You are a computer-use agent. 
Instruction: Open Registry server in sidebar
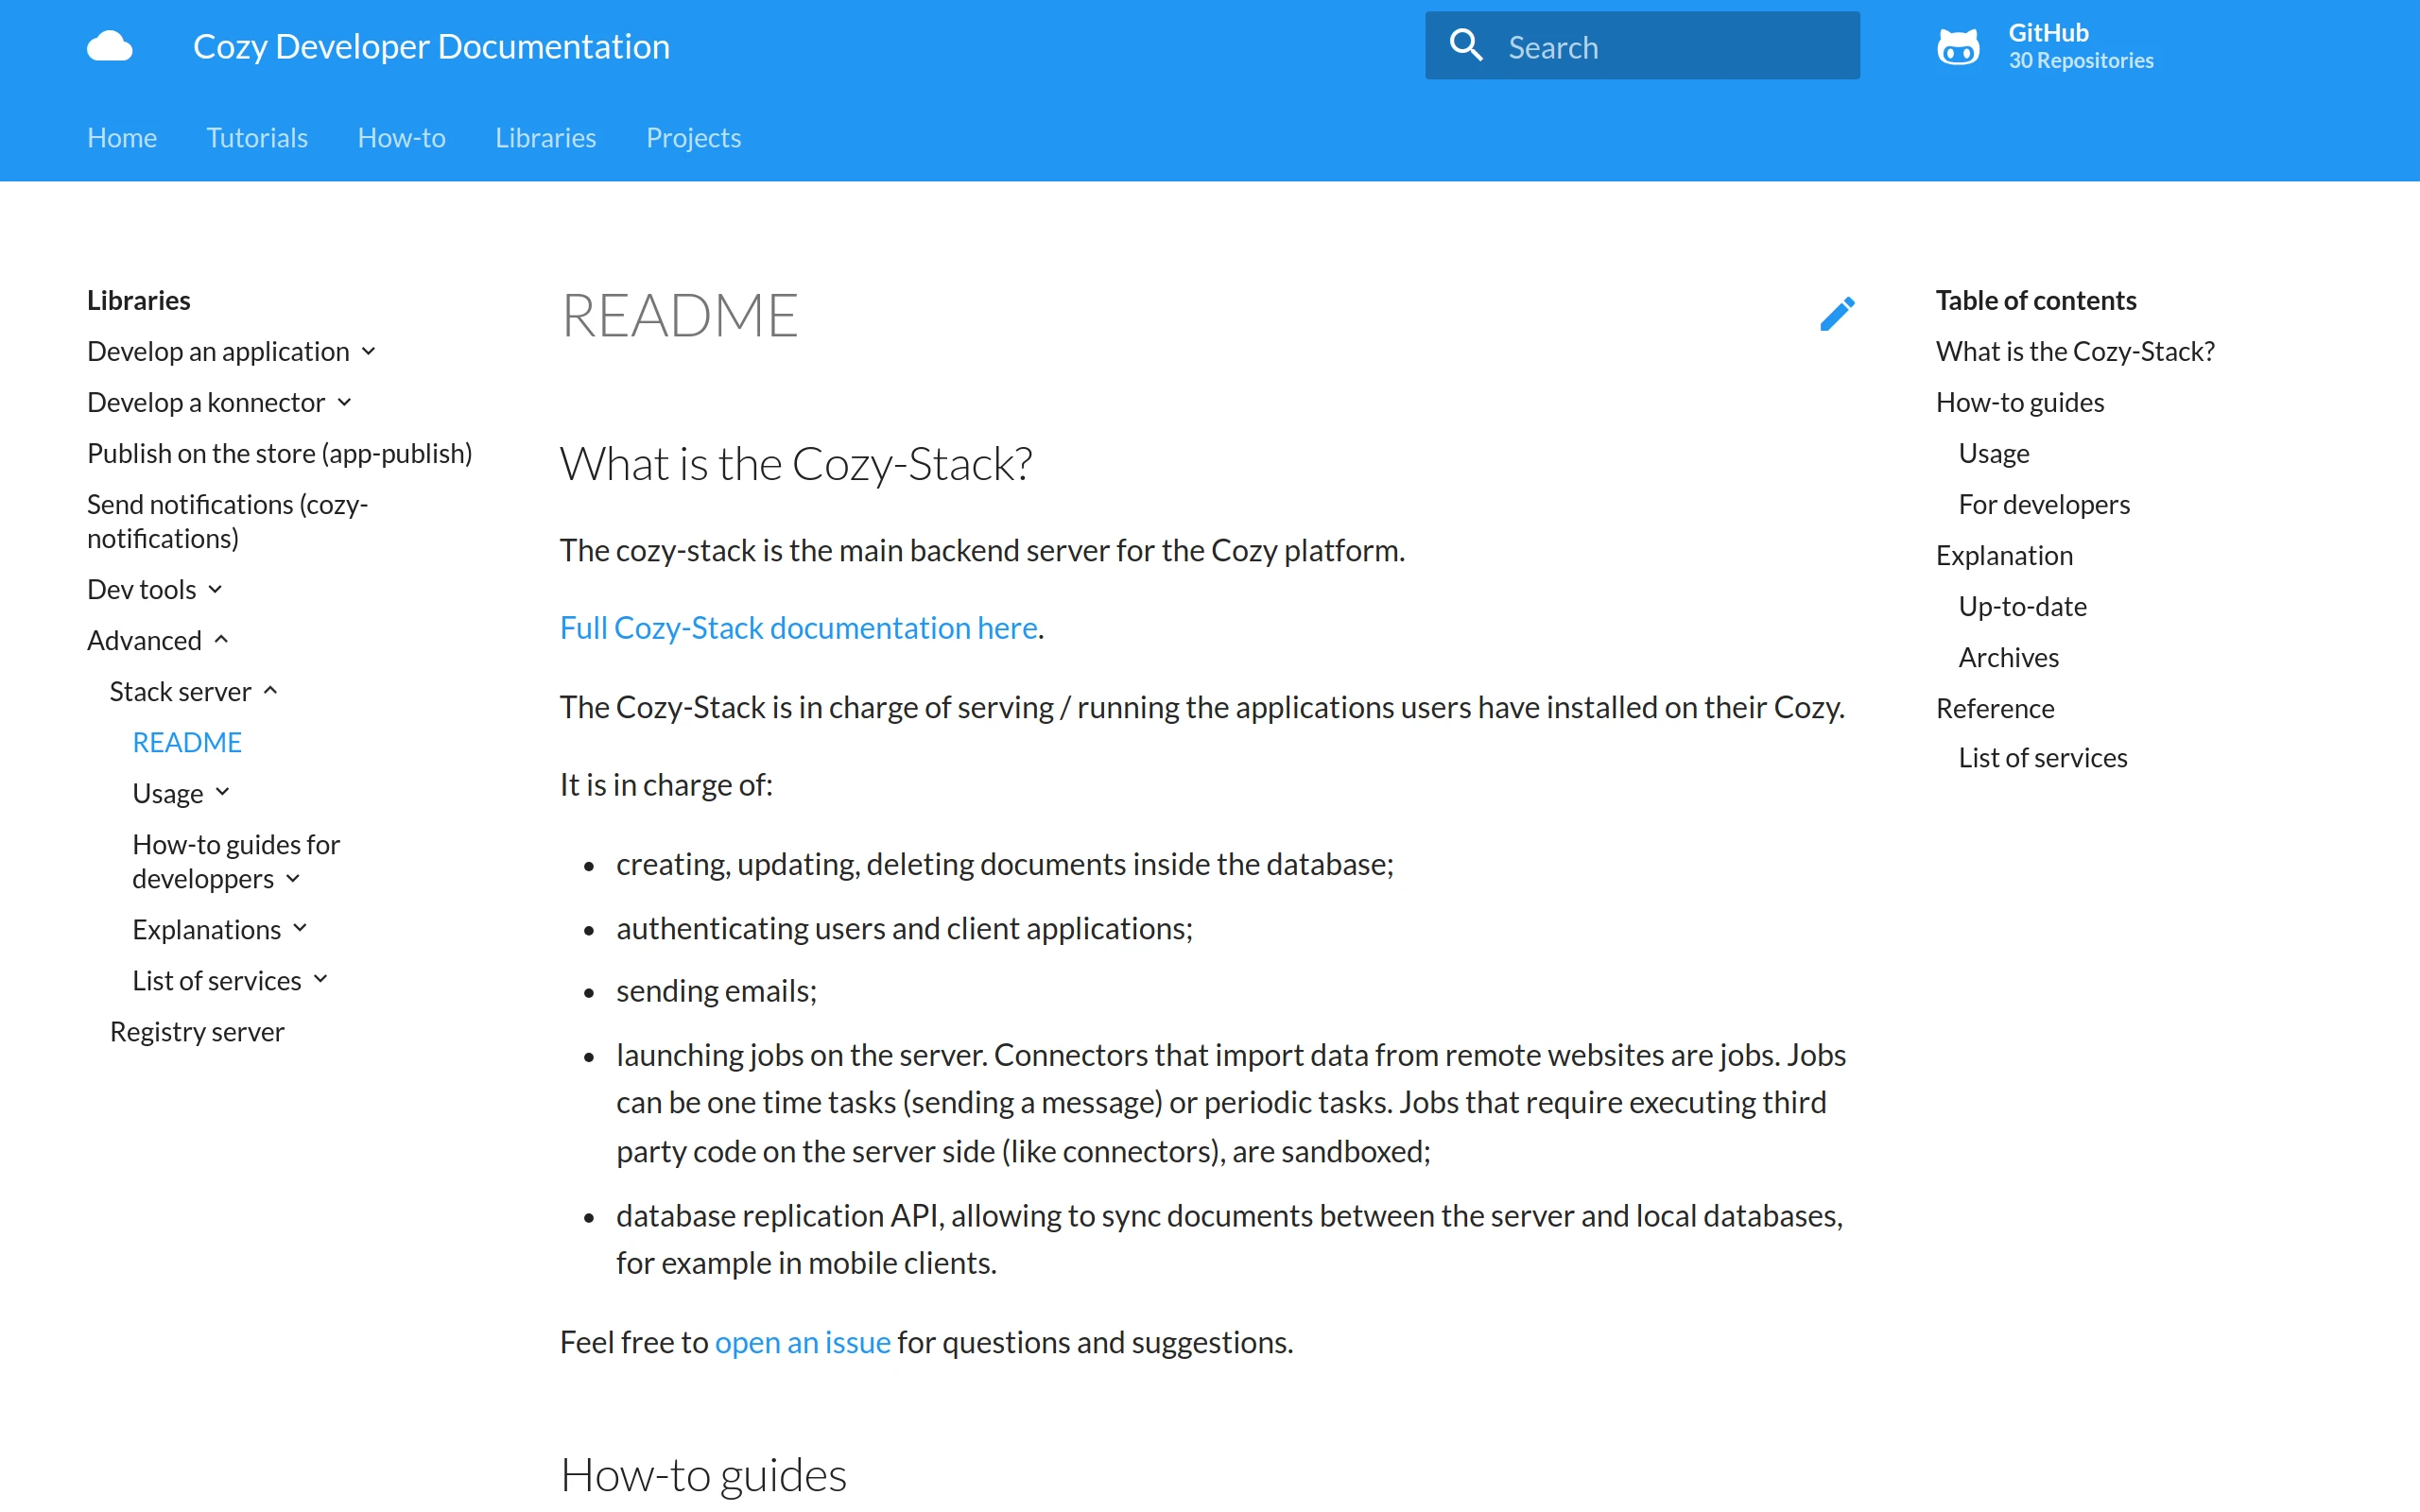pyautogui.click(x=197, y=1031)
